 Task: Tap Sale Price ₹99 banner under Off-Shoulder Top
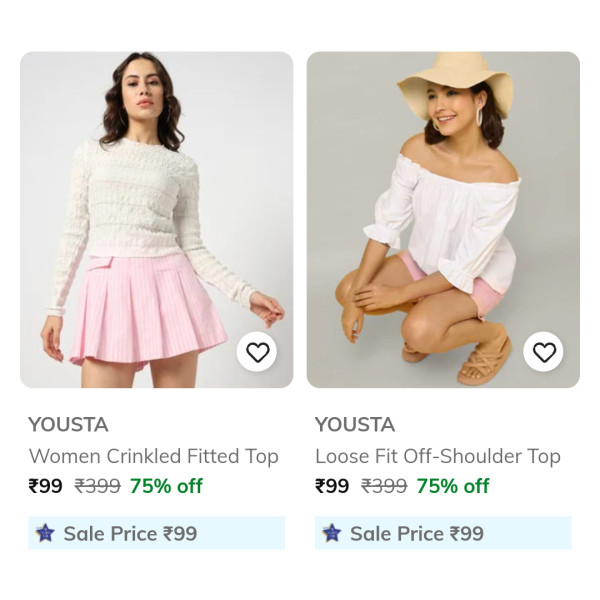click(x=443, y=533)
